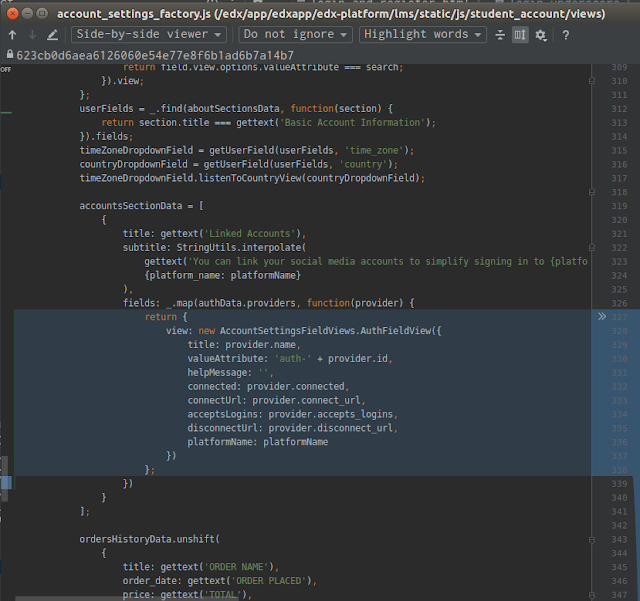Click revision hash 623cb0d6aea6126060e54e77e8f6b1ad6b7a14b7

pos(155,55)
